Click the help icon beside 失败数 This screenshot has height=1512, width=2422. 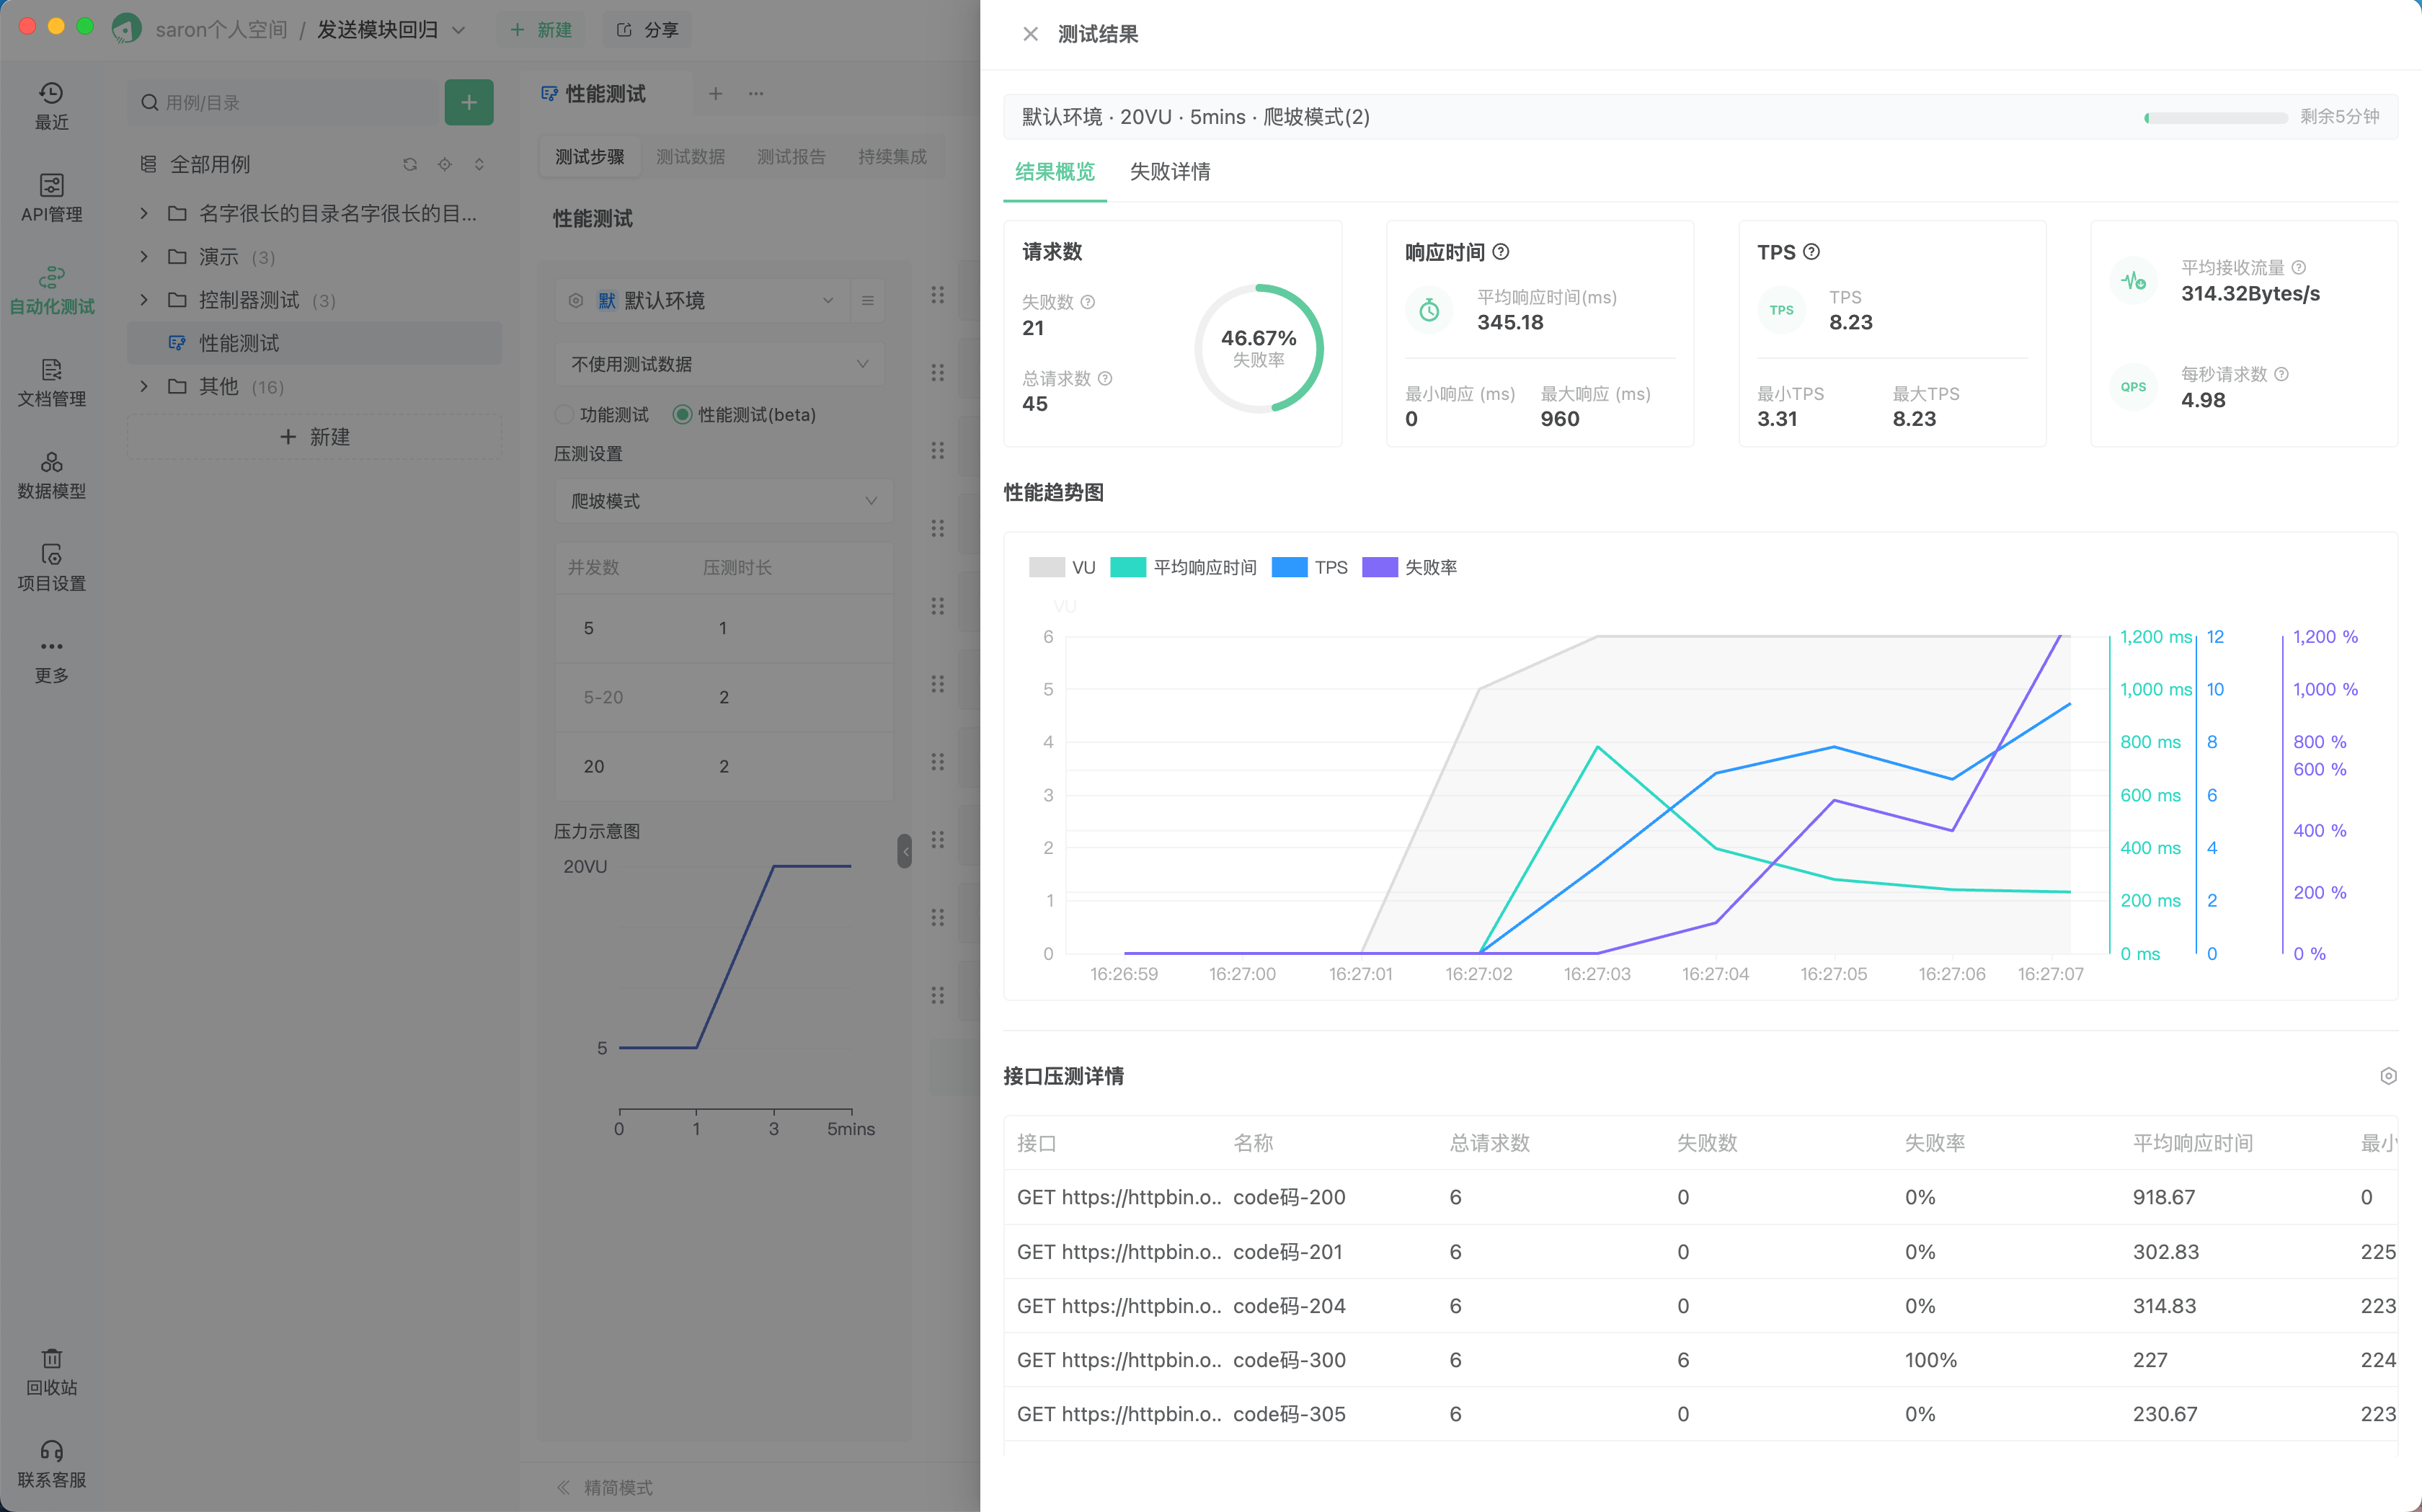1088,302
